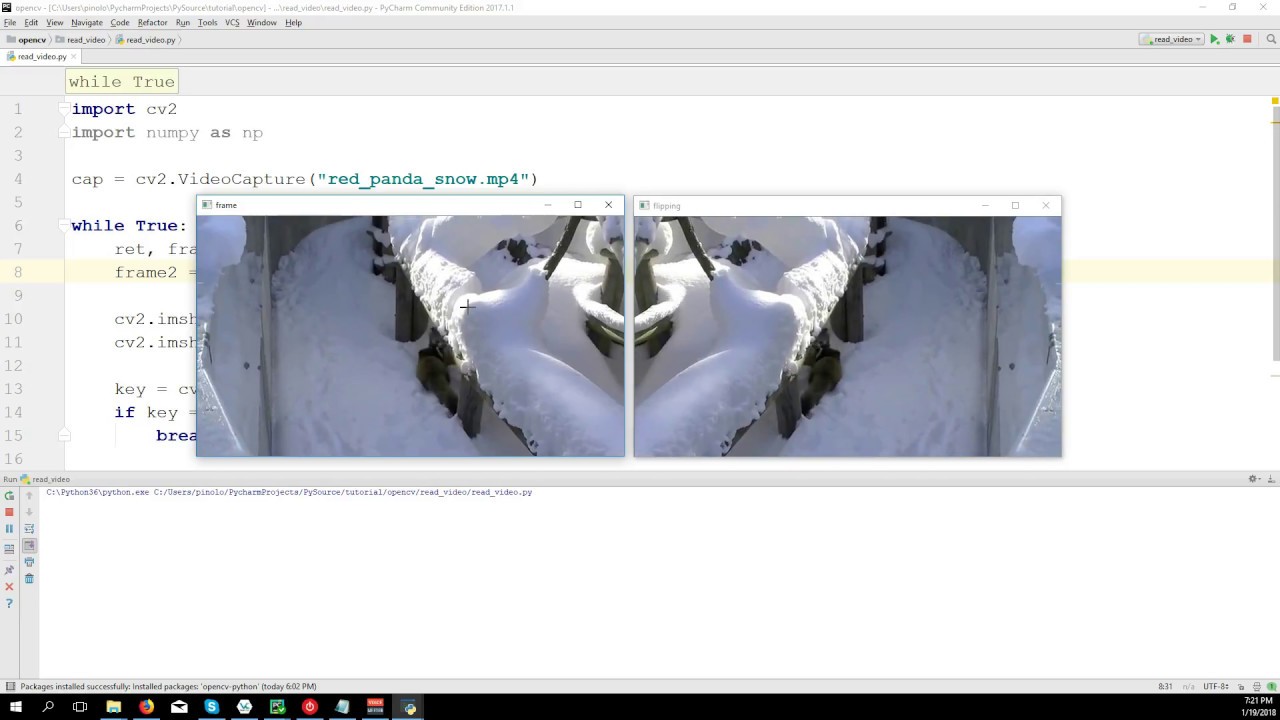The width and height of the screenshot is (1280, 720).
Task: Pause the running program via pause icon
Action: click(9, 528)
